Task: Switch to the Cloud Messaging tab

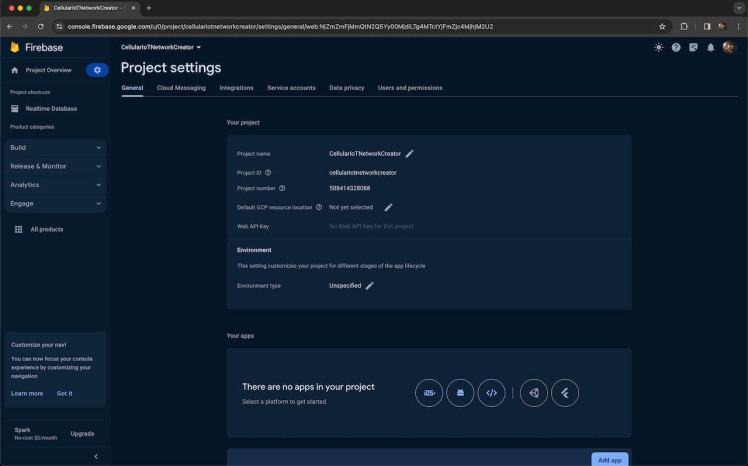Action: pyautogui.click(x=181, y=88)
